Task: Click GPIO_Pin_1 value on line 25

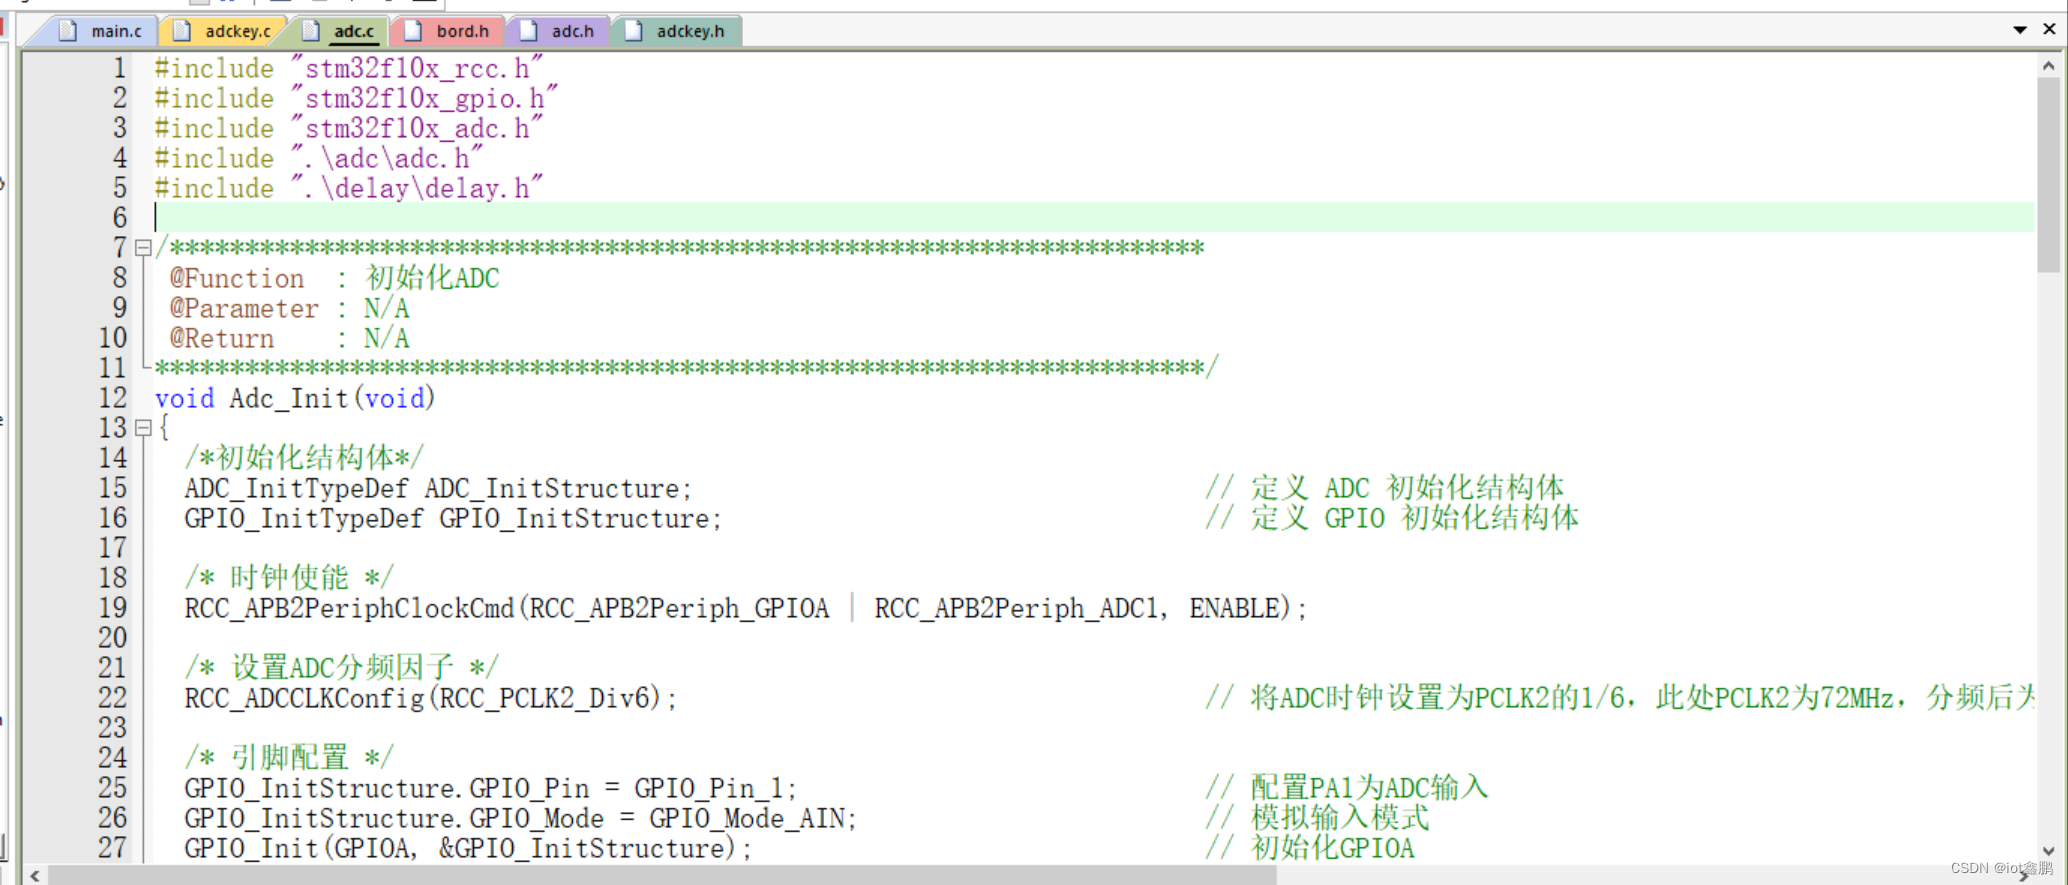Action: pos(709,788)
